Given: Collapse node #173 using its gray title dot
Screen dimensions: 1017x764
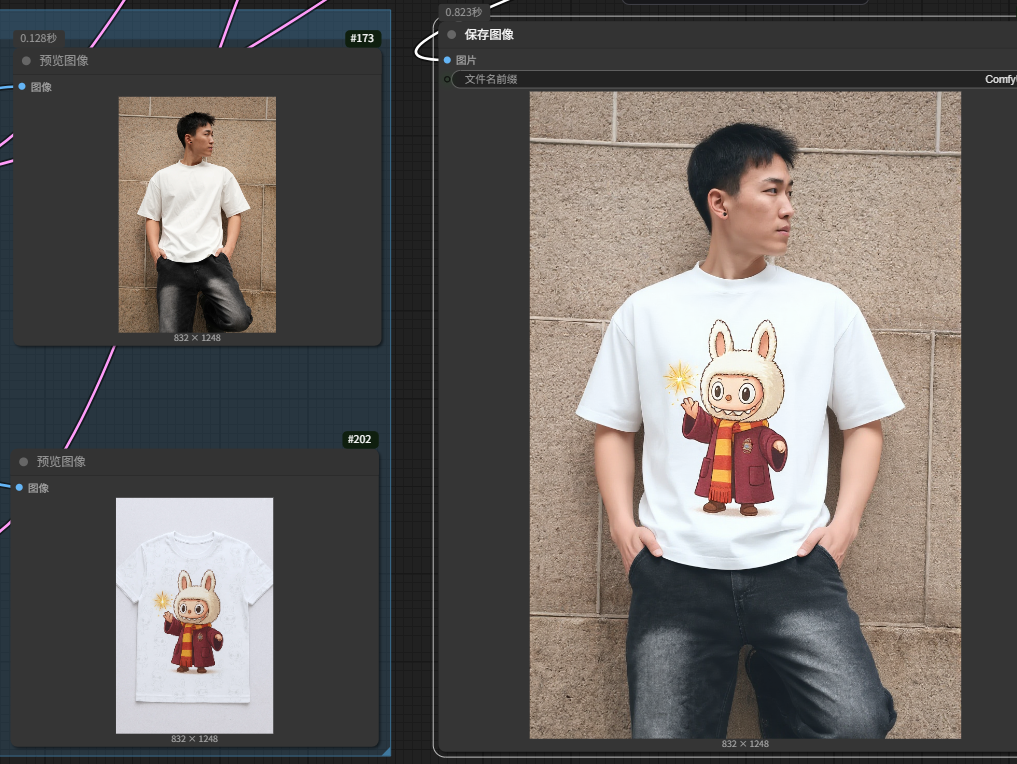Looking at the screenshot, I should click(x=26, y=60).
